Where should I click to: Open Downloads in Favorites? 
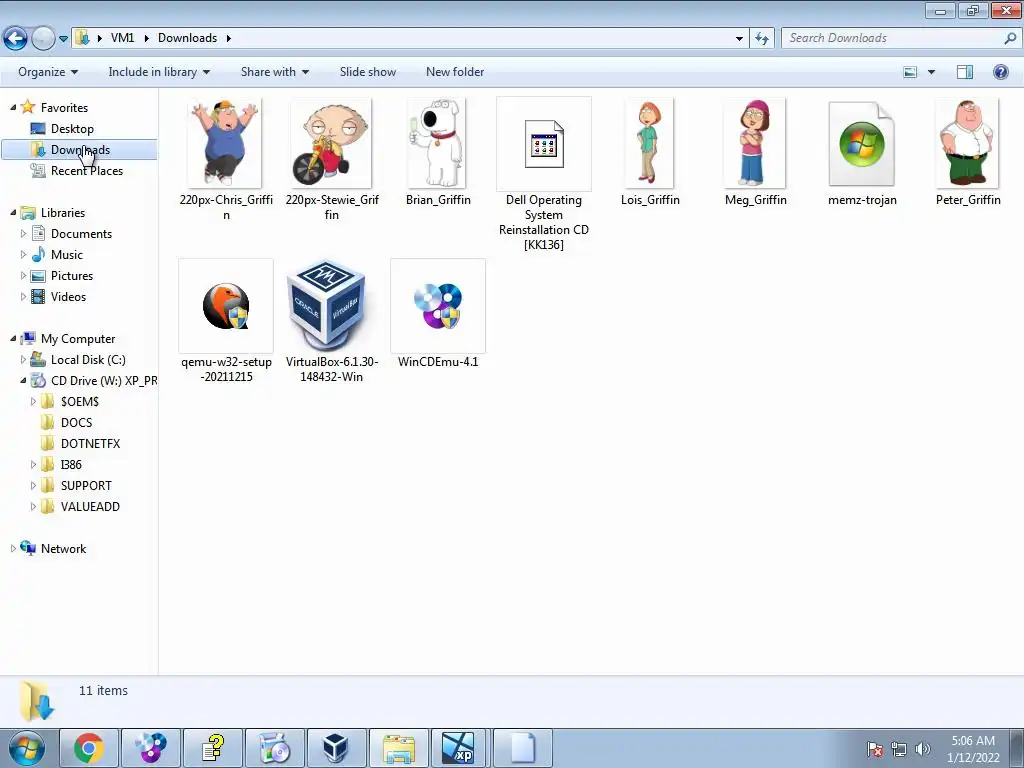(80, 150)
